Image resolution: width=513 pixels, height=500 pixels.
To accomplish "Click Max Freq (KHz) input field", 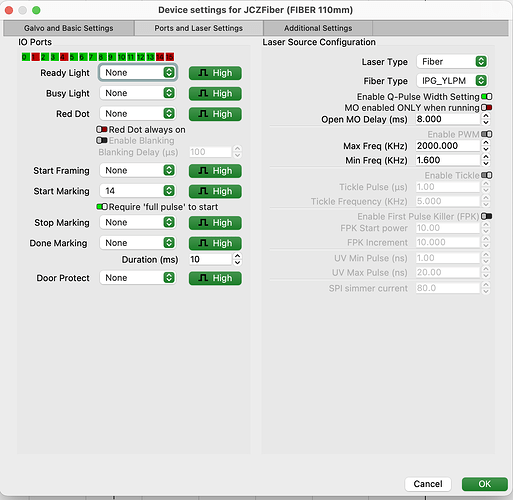I will click(448, 146).
